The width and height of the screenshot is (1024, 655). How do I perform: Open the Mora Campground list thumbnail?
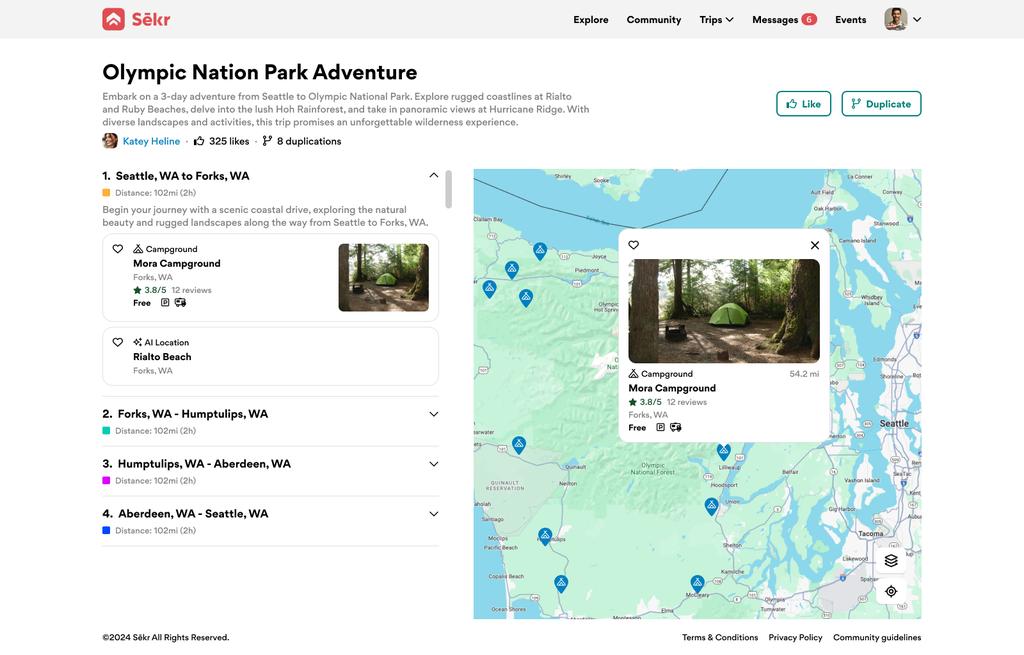383,278
